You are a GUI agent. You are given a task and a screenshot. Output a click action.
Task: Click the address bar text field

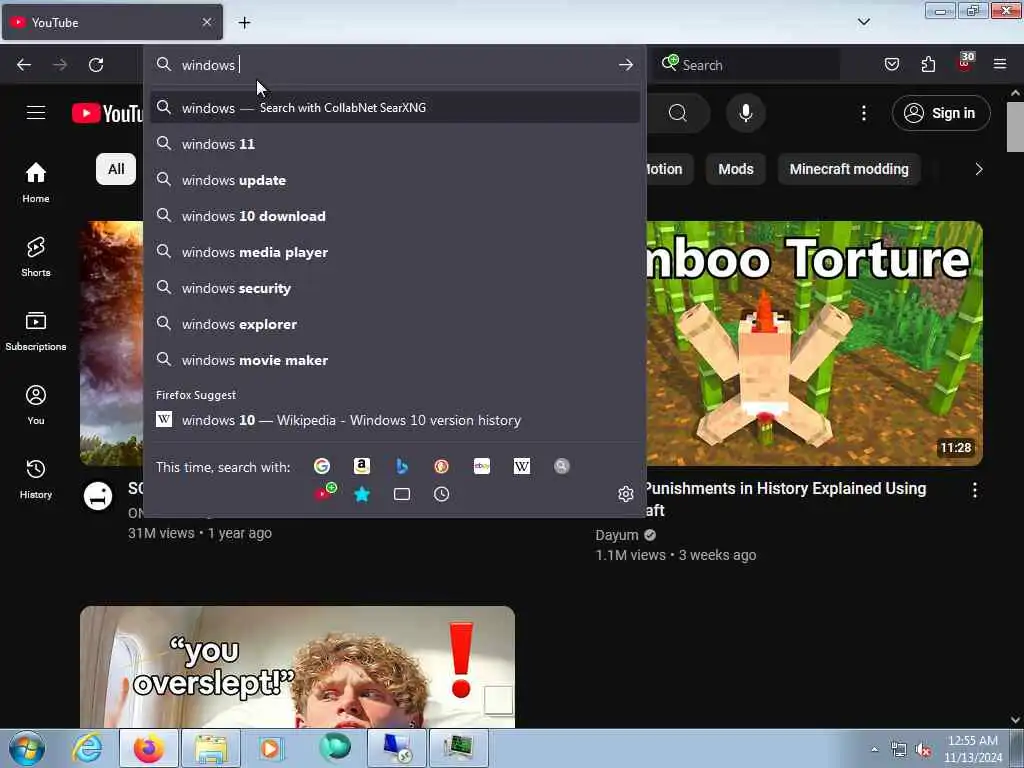click(395, 65)
